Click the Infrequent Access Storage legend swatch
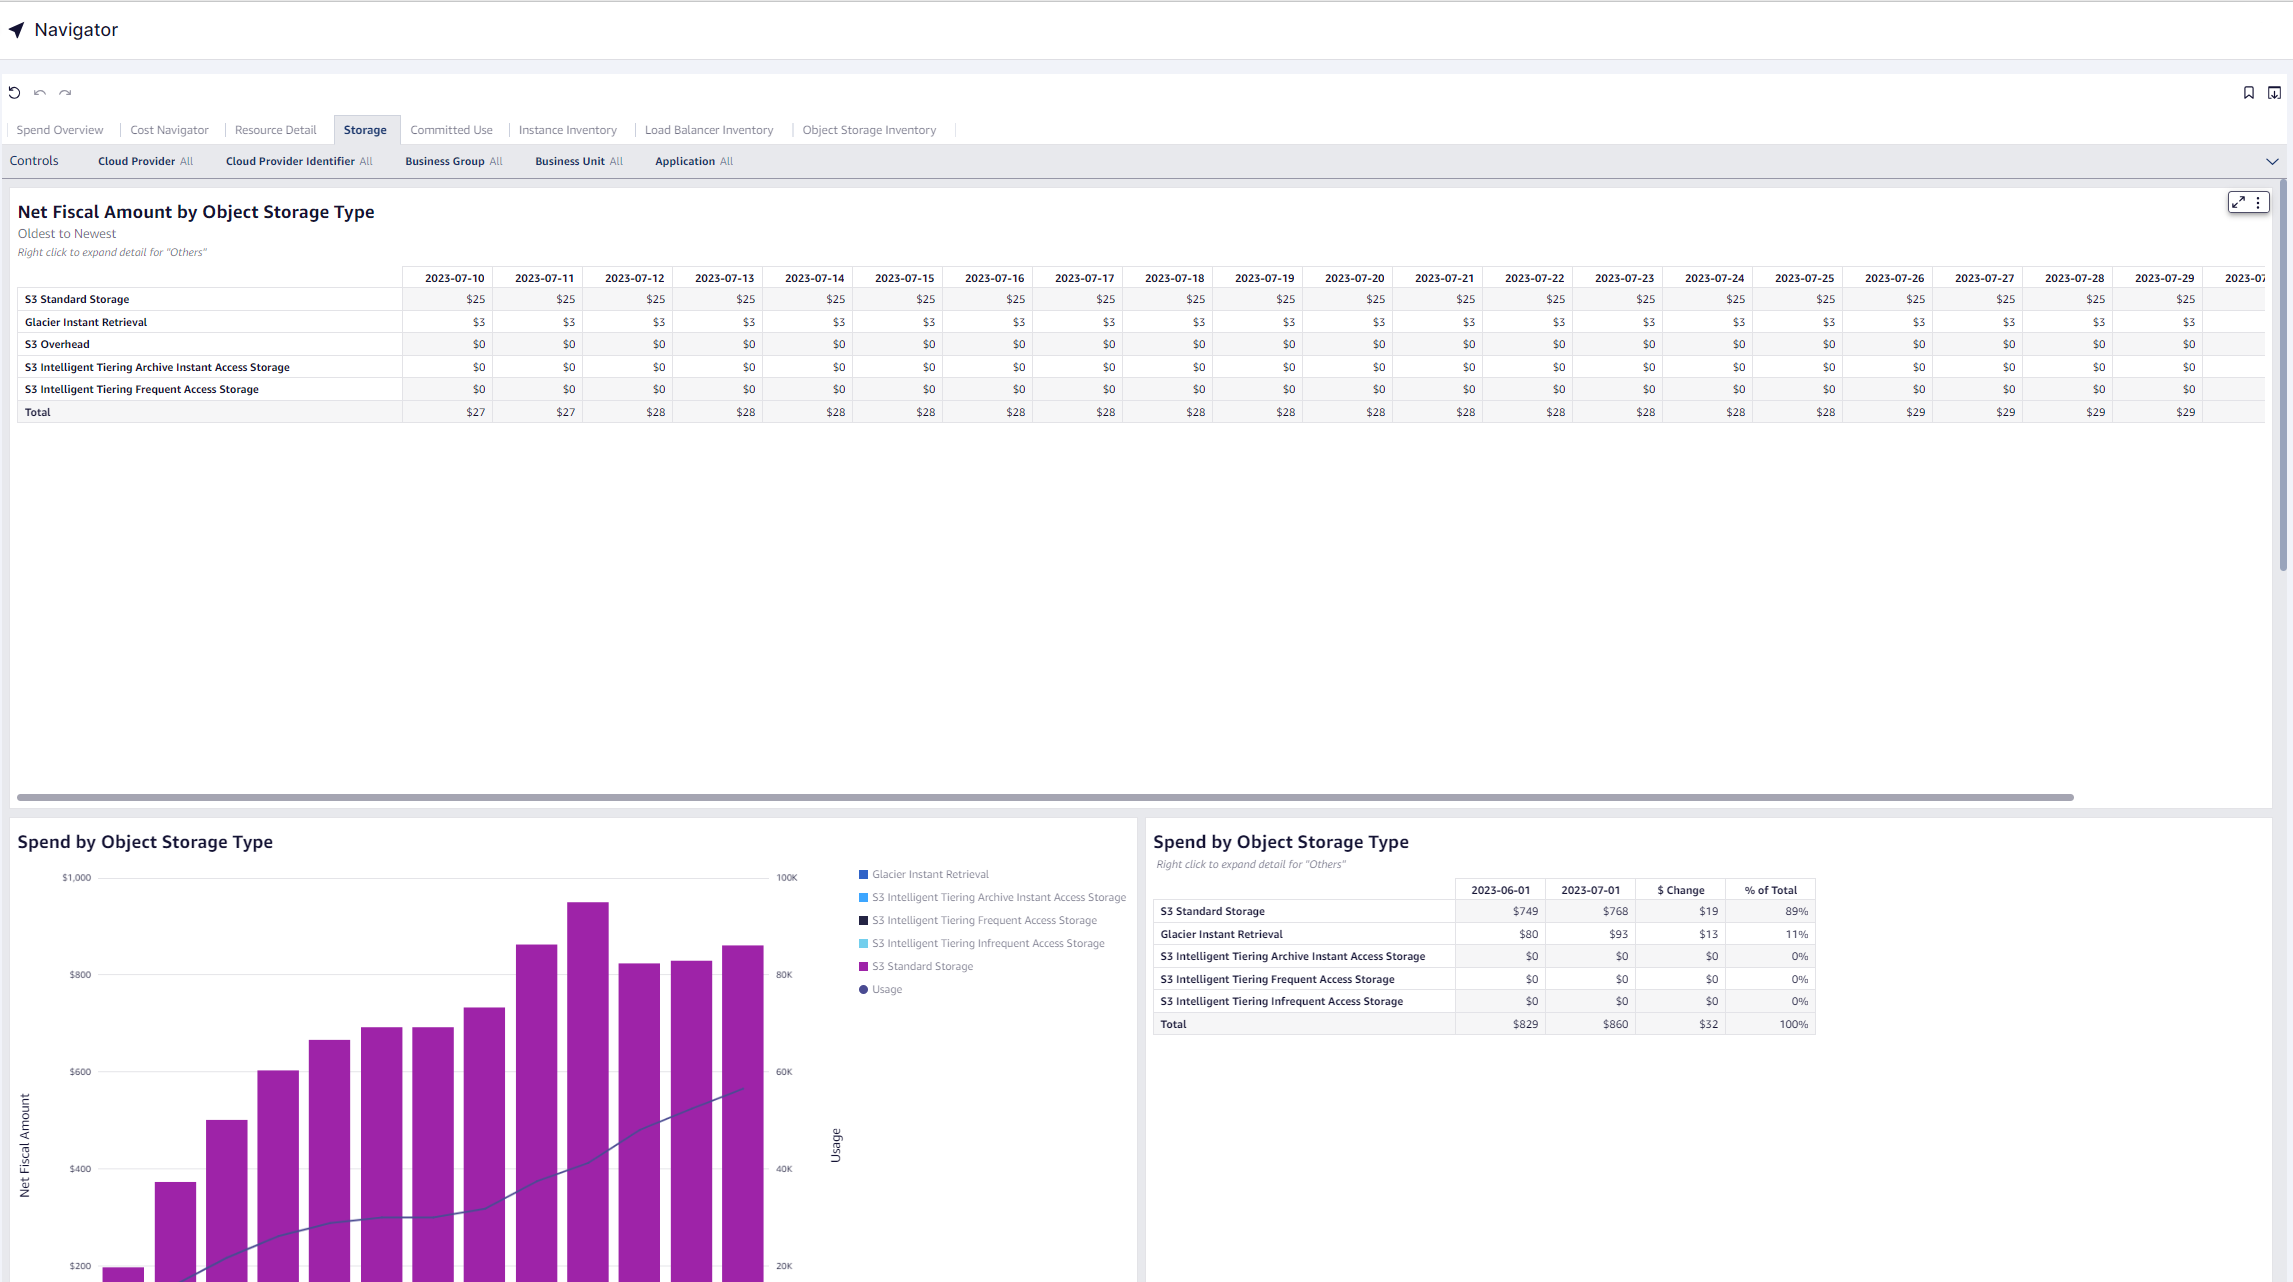2293x1282 pixels. point(863,944)
